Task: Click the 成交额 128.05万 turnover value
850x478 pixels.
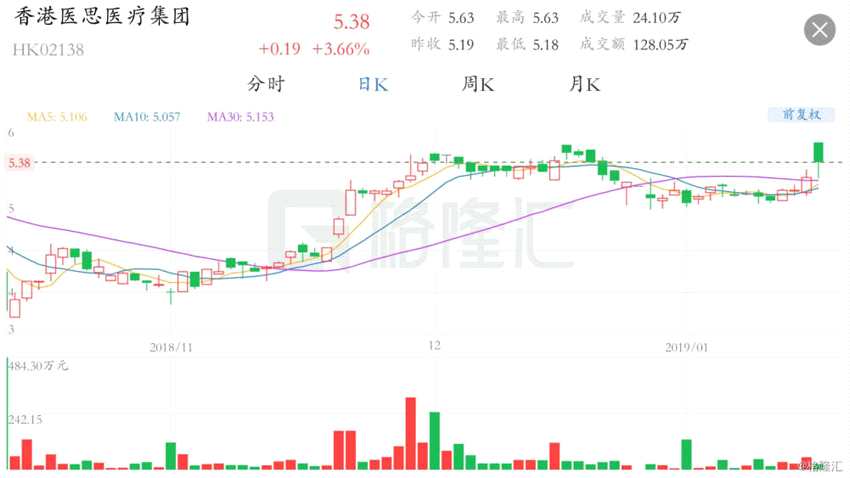Action: coord(634,44)
